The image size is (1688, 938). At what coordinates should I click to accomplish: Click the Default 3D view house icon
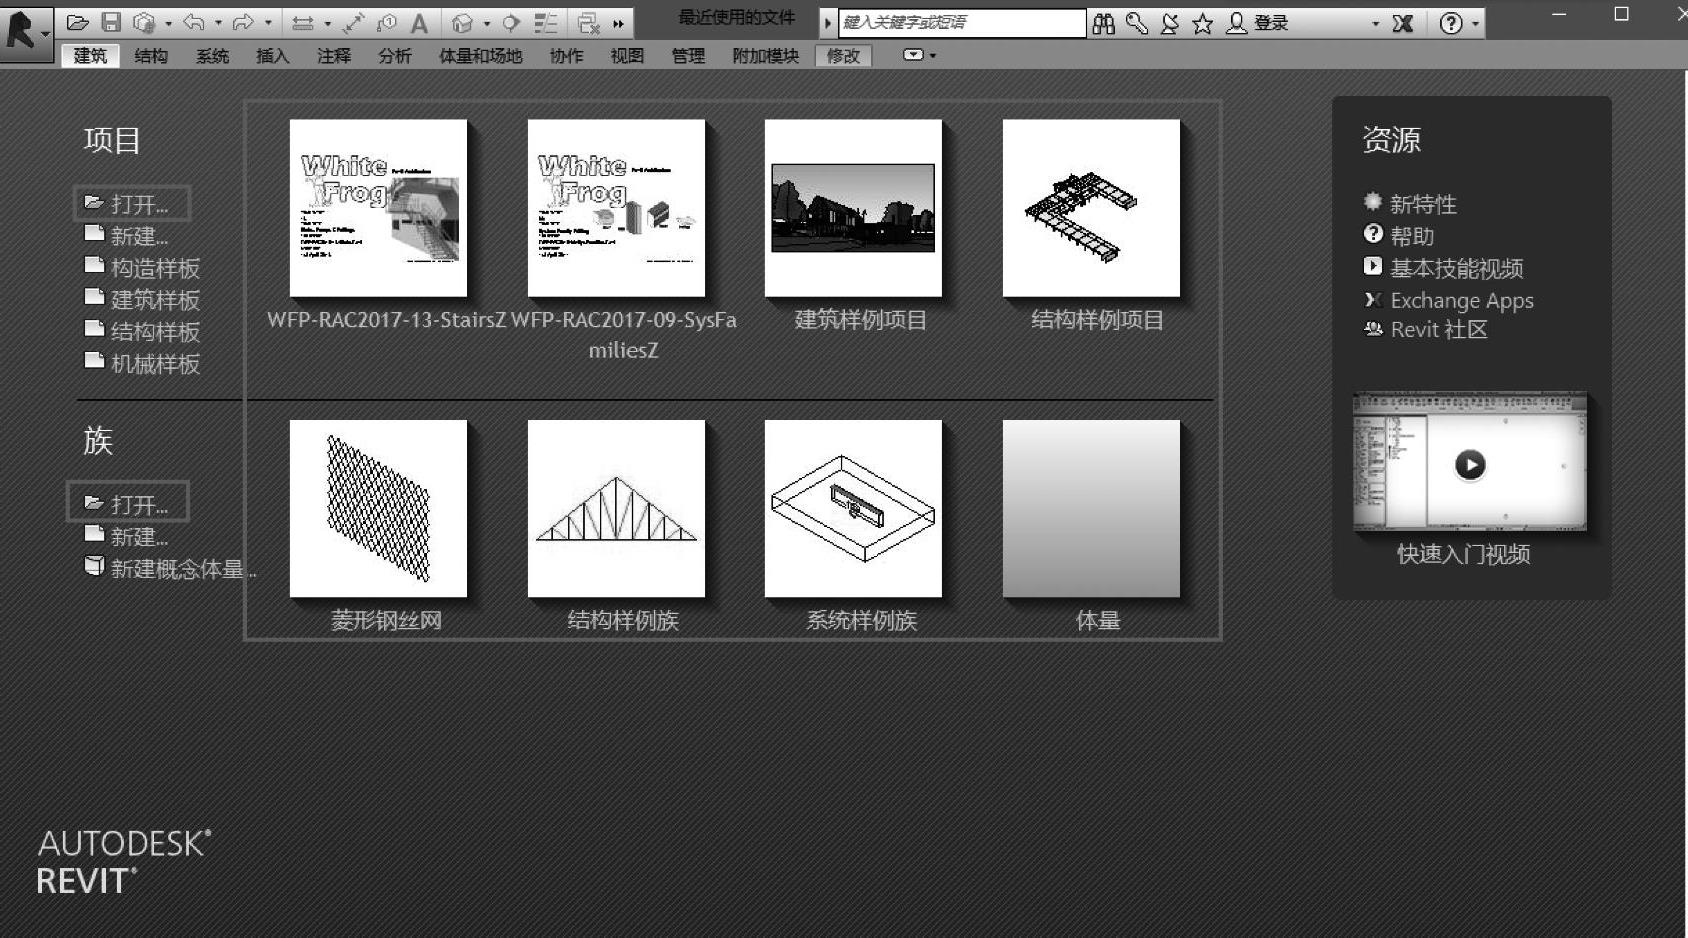click(x=462, y=23)
